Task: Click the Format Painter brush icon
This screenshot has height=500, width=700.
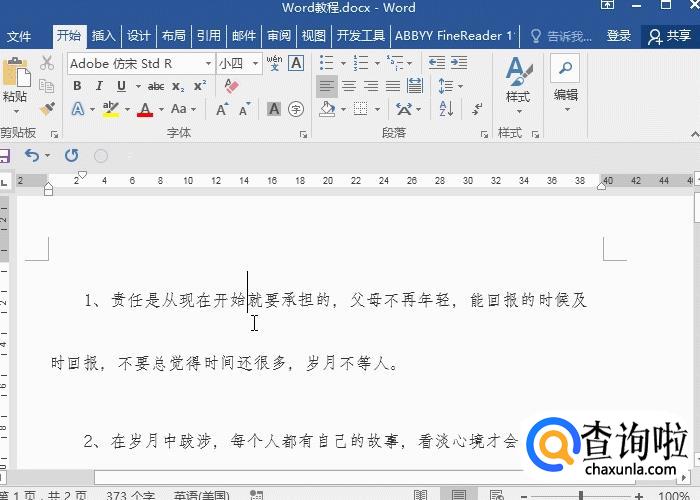Action: (x=47, y=108)
